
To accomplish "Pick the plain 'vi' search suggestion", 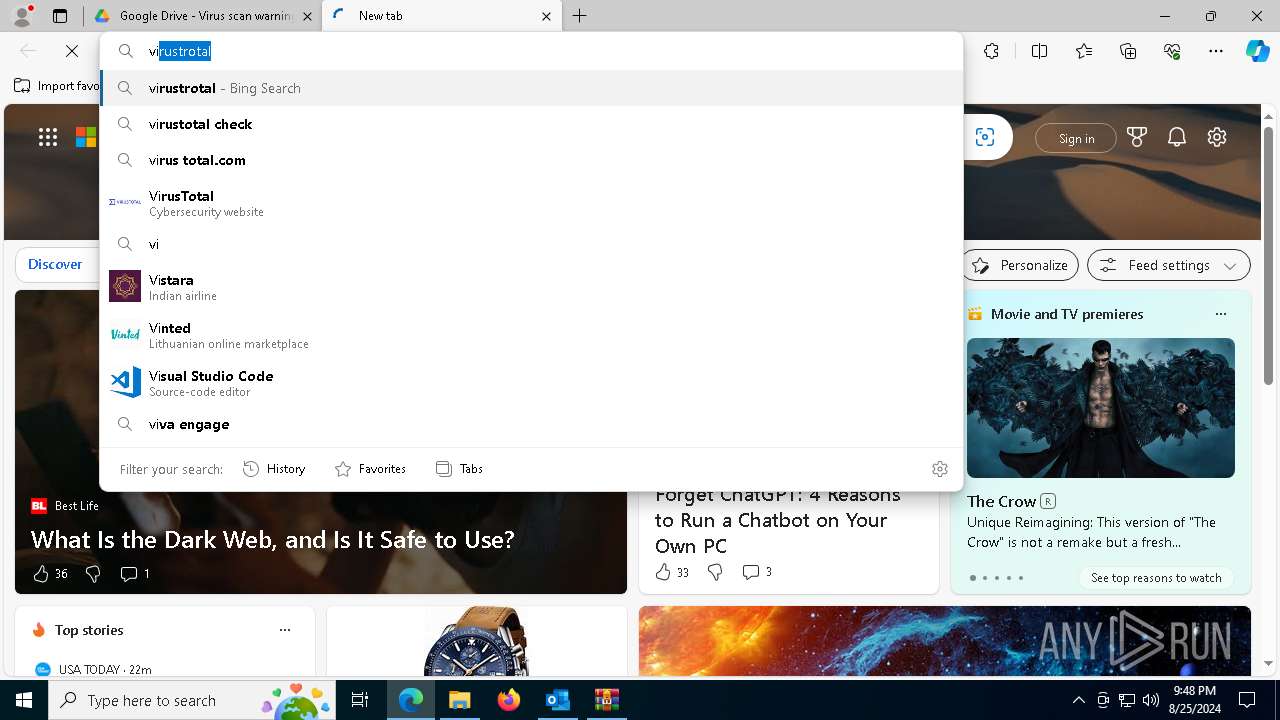I will (531, 244).
